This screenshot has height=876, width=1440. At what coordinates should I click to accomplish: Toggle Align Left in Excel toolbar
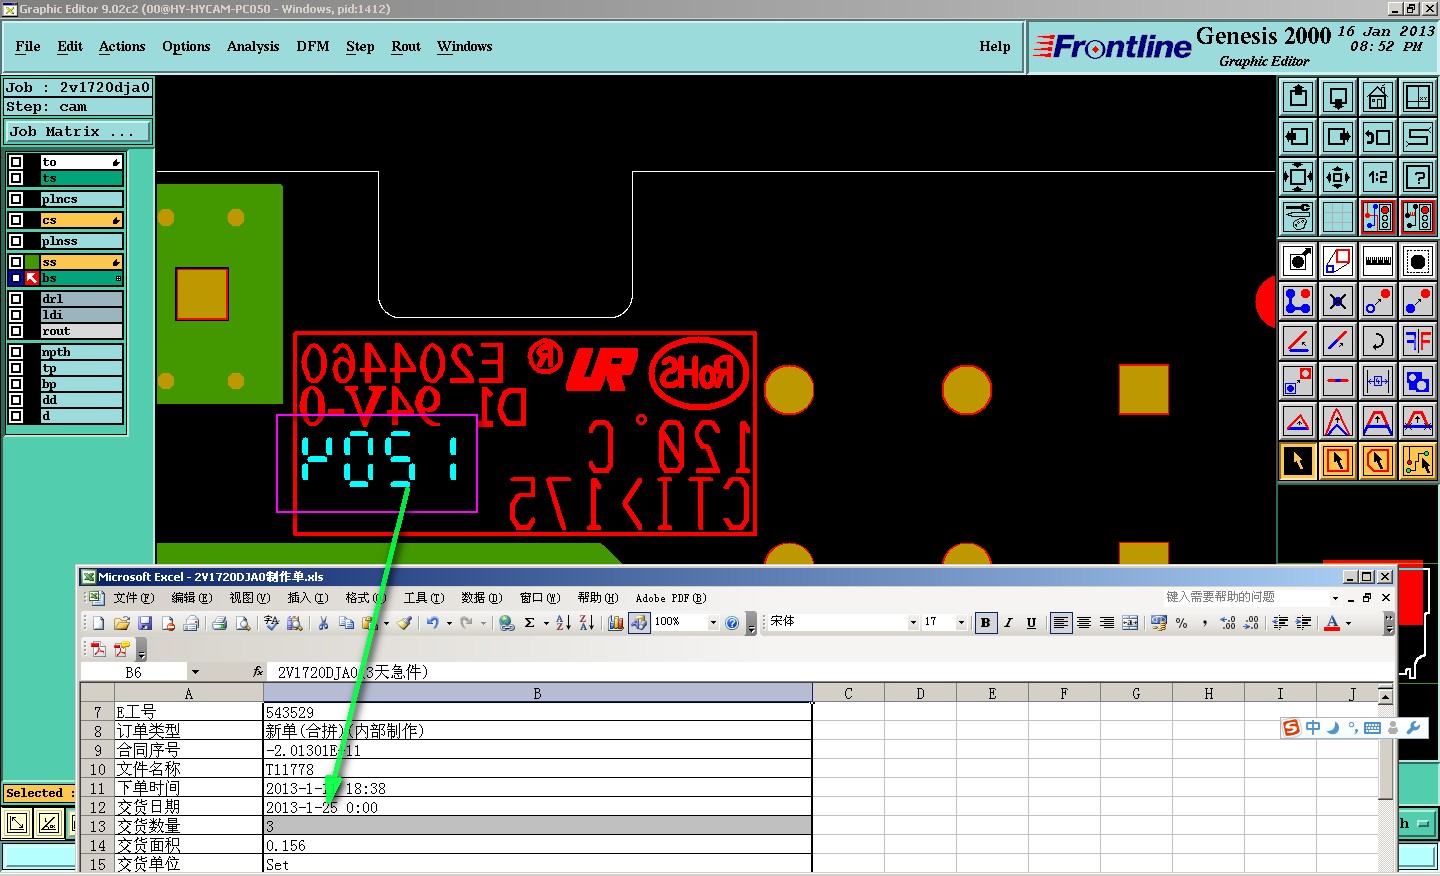click(x=1061, y=623)
